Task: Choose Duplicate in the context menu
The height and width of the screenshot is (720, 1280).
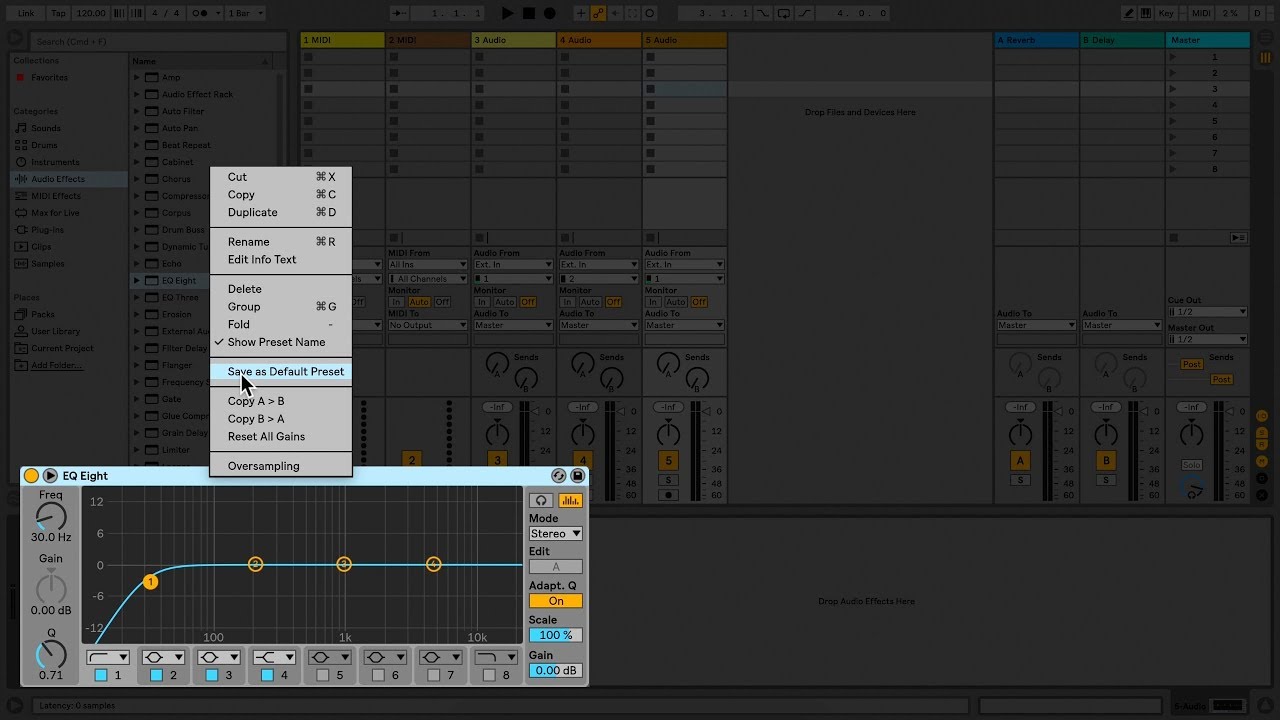Action: pyautogui.click(x=281, y=212)
